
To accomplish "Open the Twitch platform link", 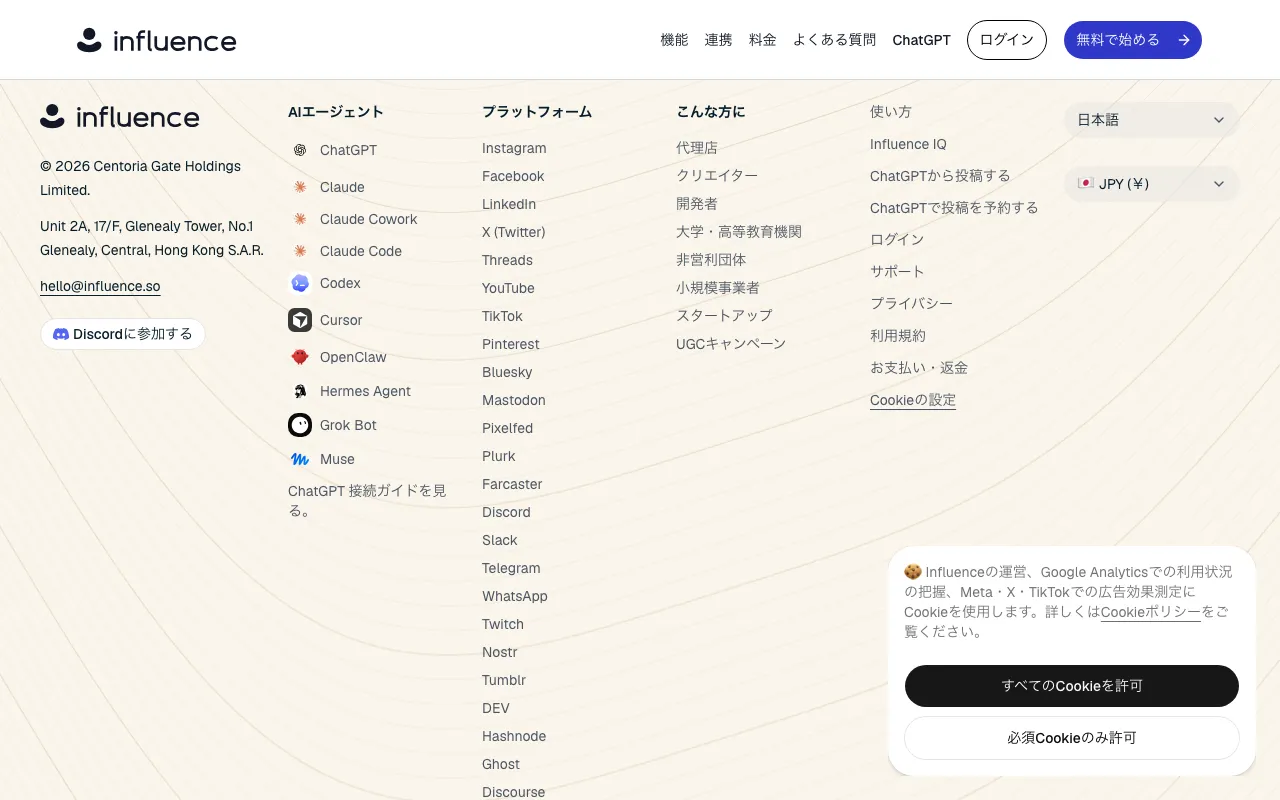I will click(x=503, y=624).
